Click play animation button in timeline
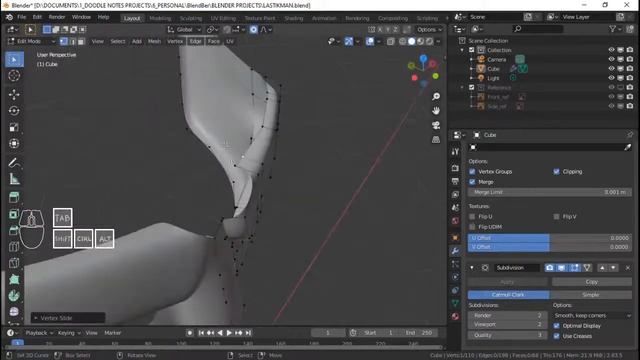 (x=229, y=333)
